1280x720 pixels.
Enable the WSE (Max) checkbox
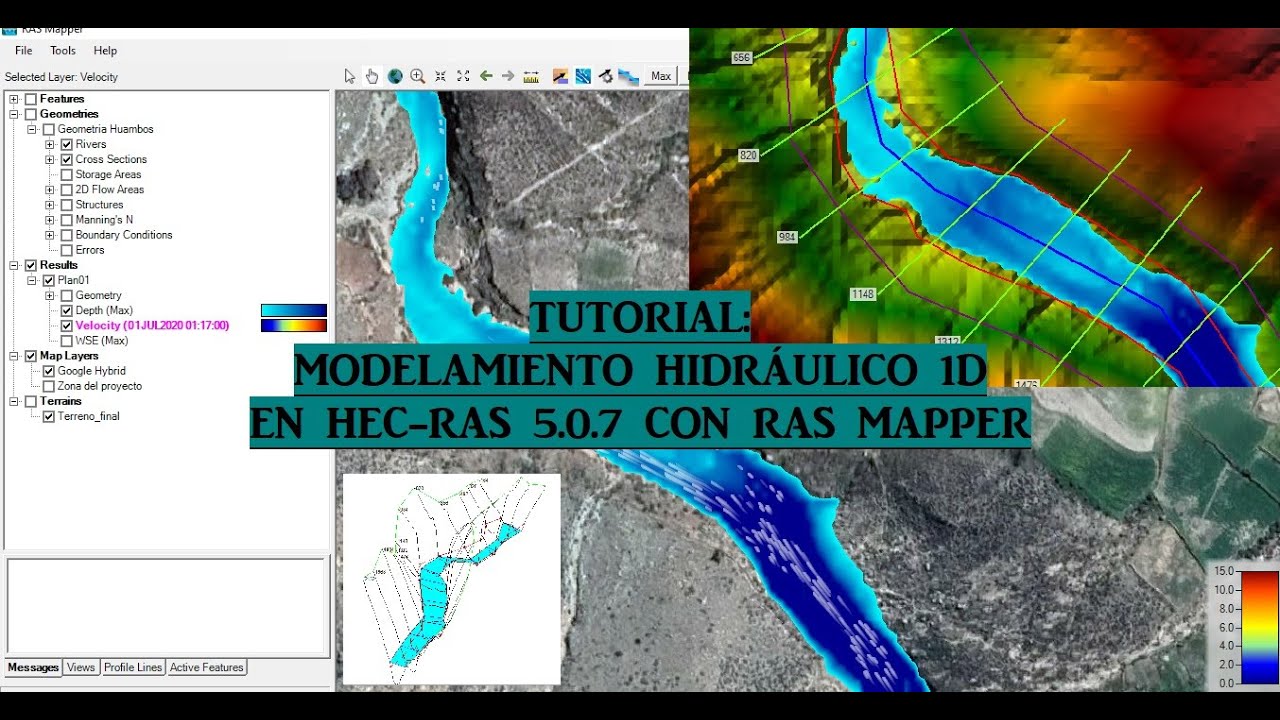(67, 340)
